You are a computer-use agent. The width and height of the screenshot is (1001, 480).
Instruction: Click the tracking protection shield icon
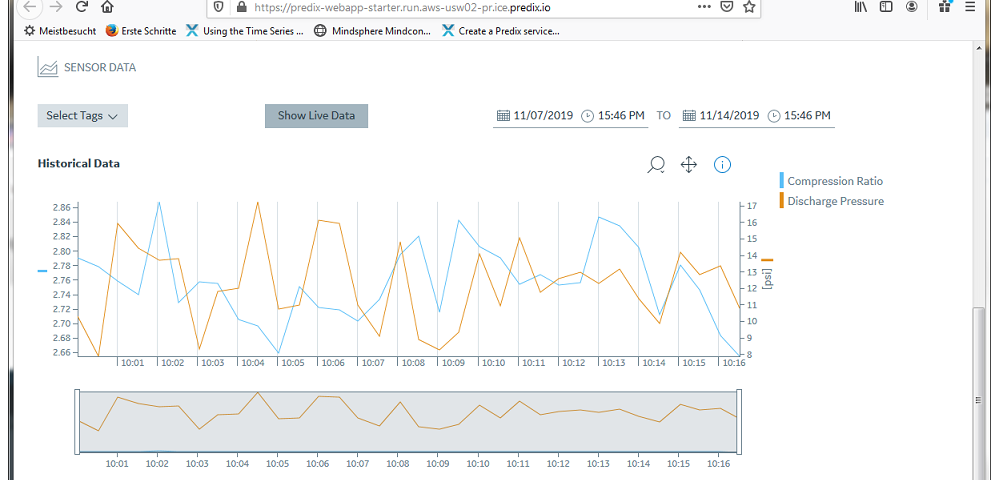click(218, 7)
